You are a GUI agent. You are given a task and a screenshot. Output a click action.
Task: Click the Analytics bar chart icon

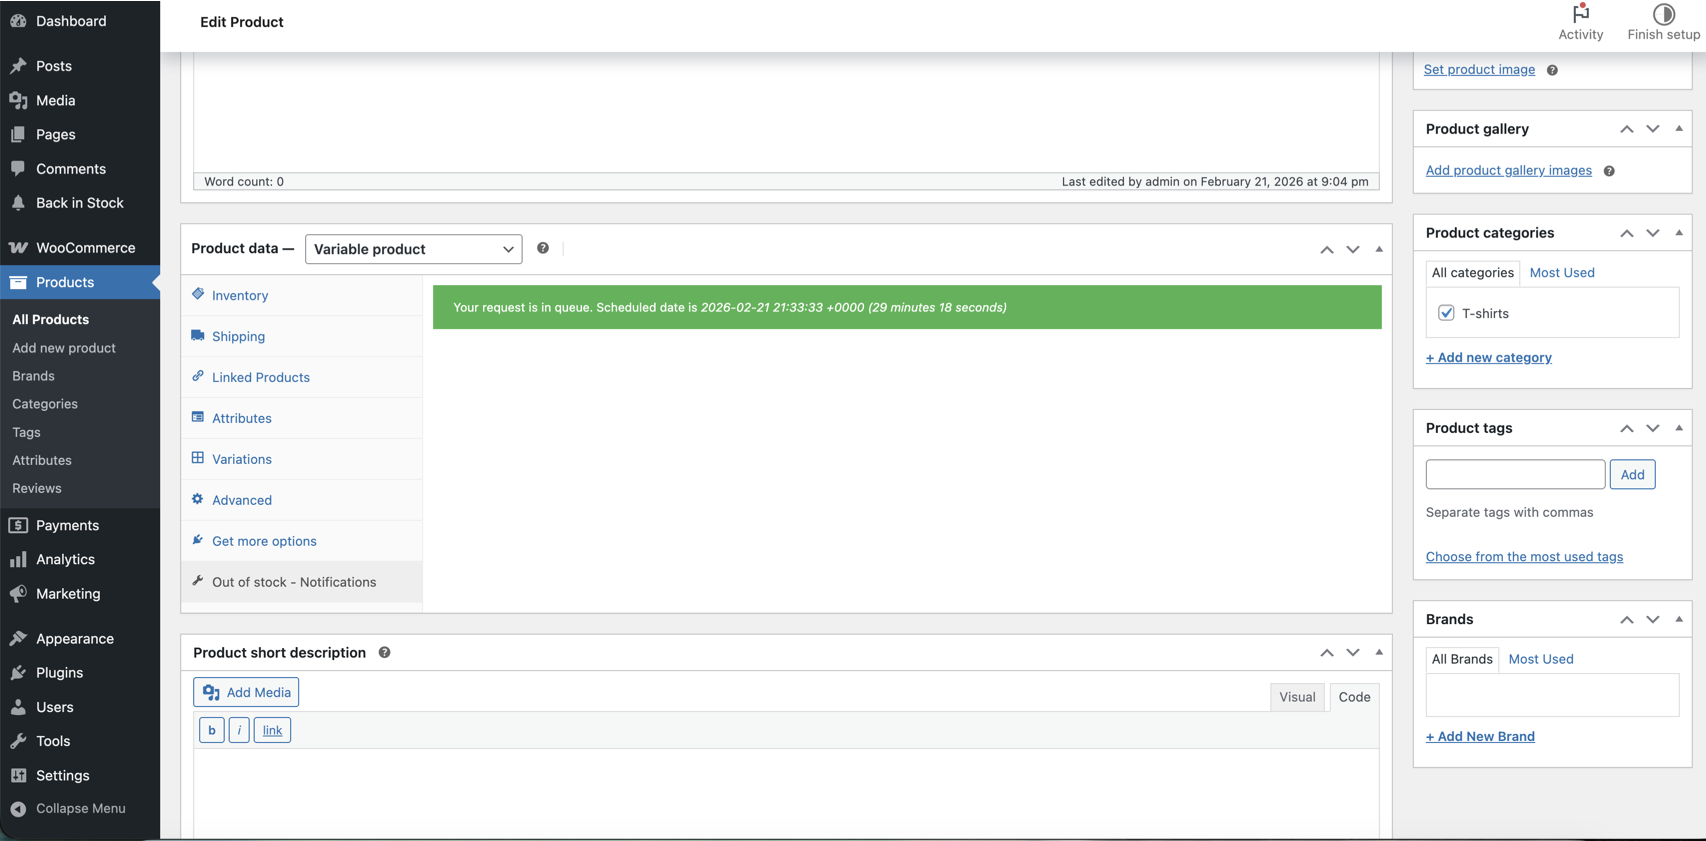coord(18,559)
